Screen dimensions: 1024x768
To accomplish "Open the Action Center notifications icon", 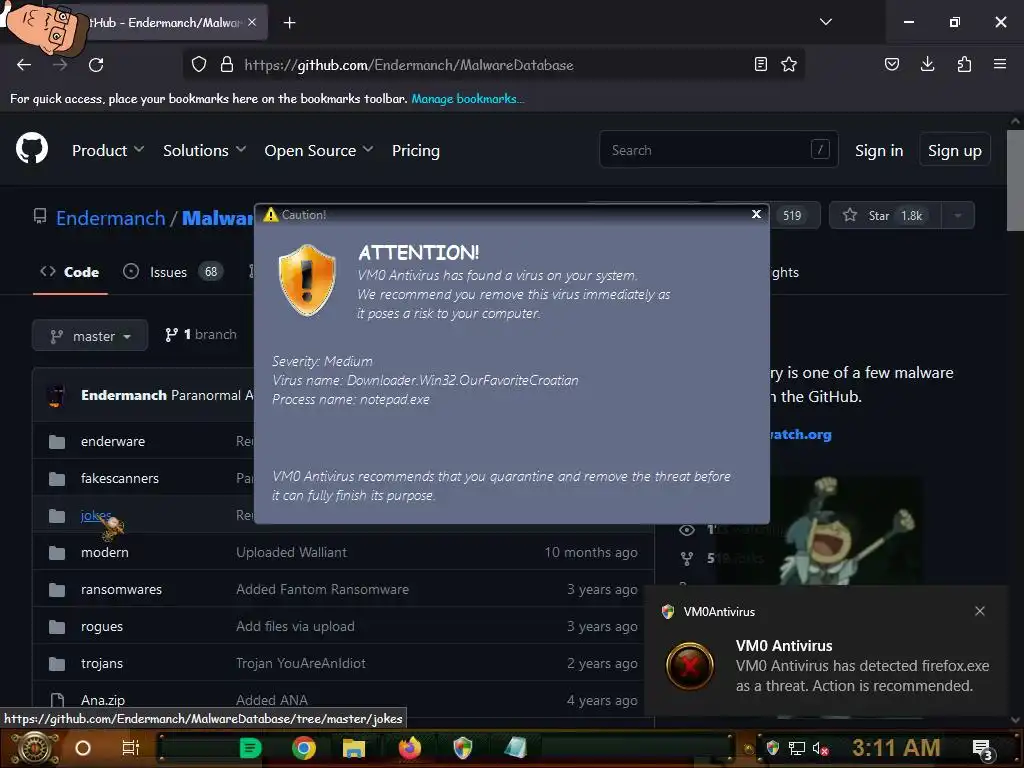I will 983,749.
